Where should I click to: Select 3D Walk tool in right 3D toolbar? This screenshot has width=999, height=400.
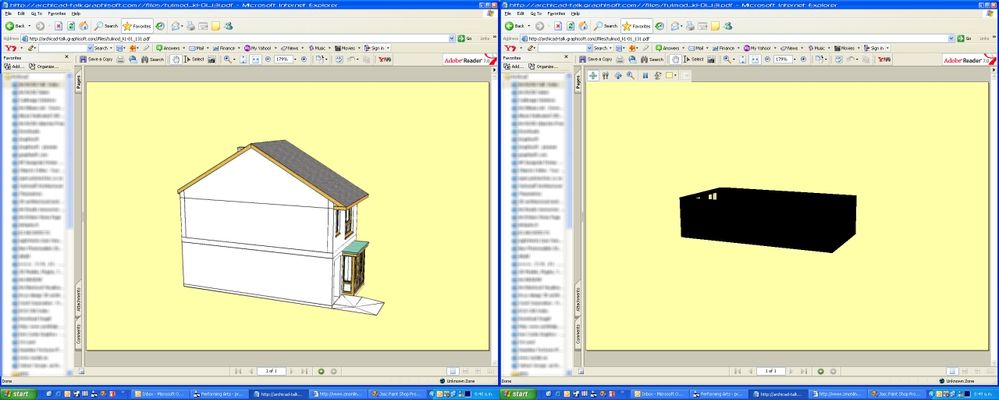[x=605, y=75]
